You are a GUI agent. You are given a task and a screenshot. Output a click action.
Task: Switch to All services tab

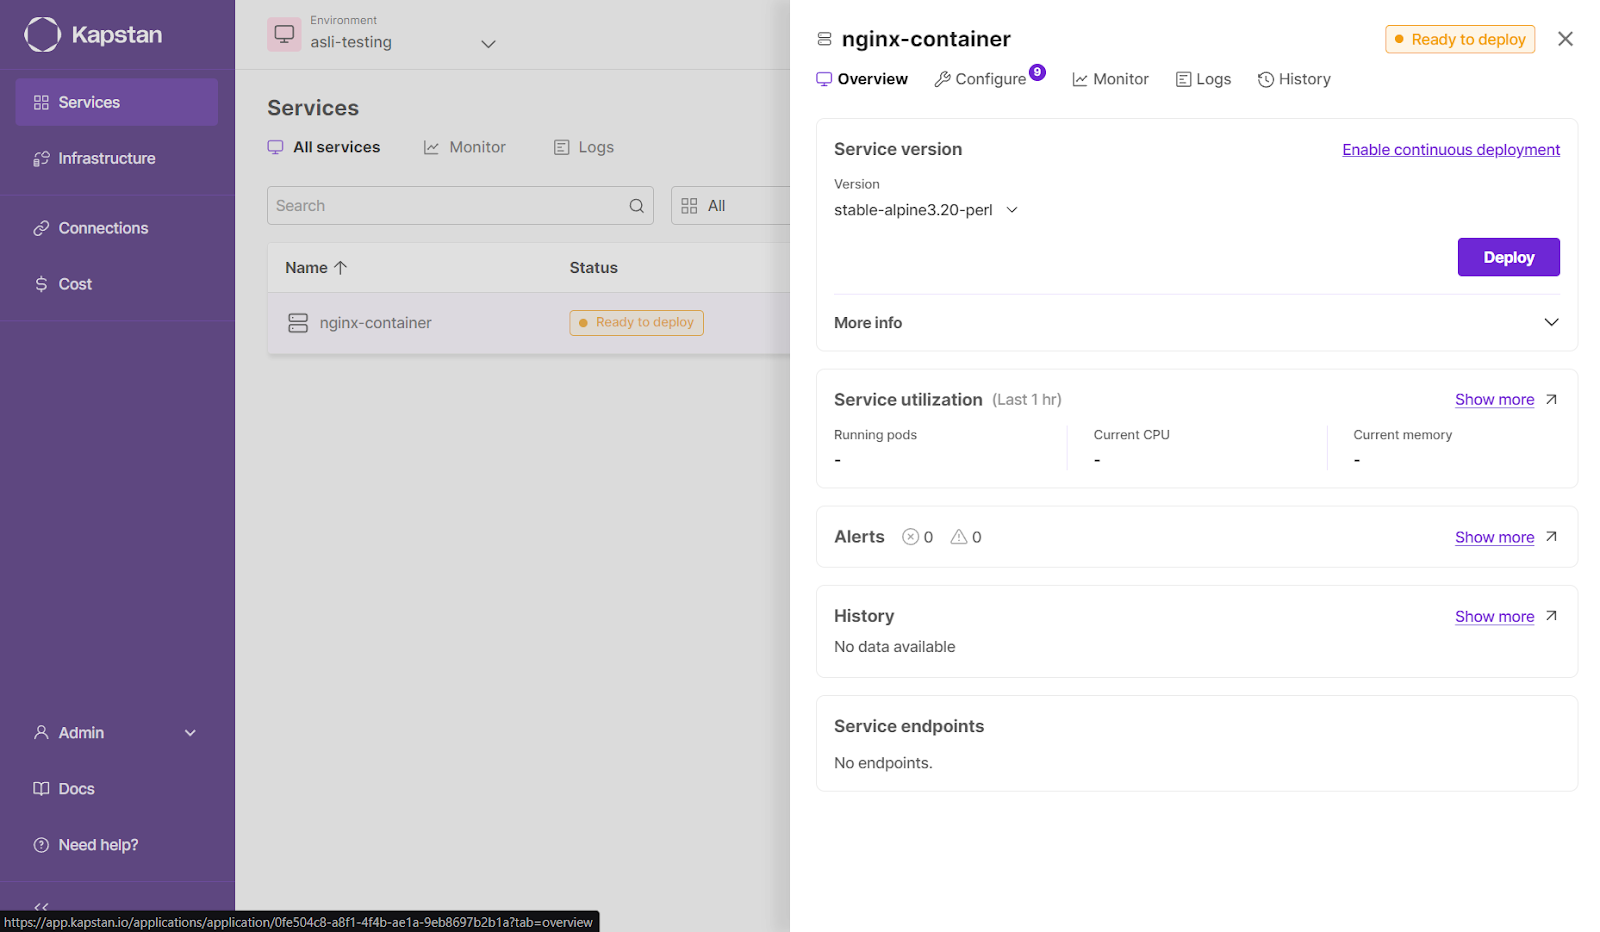point(324,147)
